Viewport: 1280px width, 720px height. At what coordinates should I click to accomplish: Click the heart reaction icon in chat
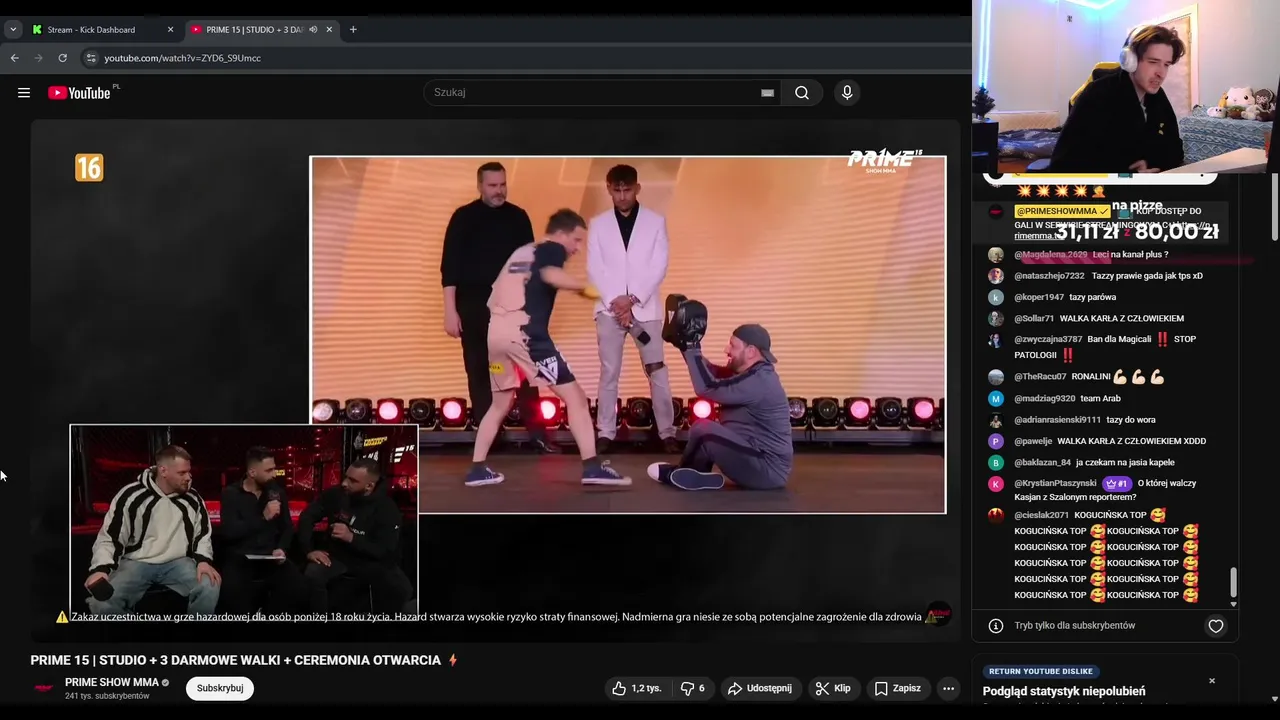tap(1216, 626)
